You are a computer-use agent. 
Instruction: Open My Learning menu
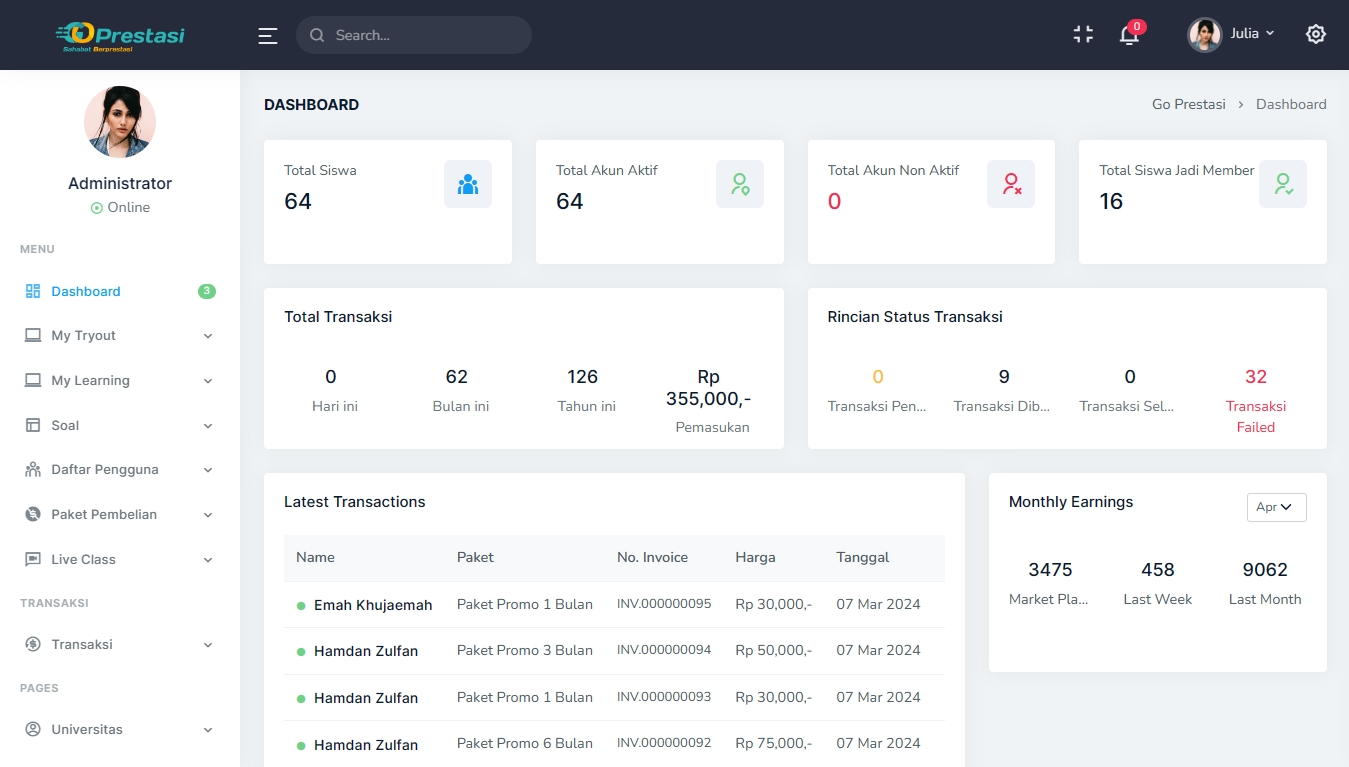(x=120, y=380)
